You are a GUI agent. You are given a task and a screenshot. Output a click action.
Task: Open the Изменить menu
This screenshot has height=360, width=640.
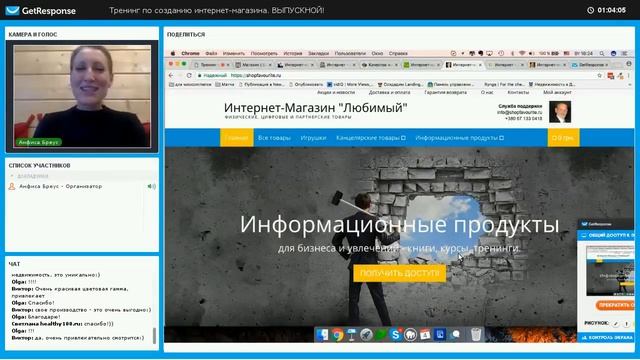[x=234, y=53]
